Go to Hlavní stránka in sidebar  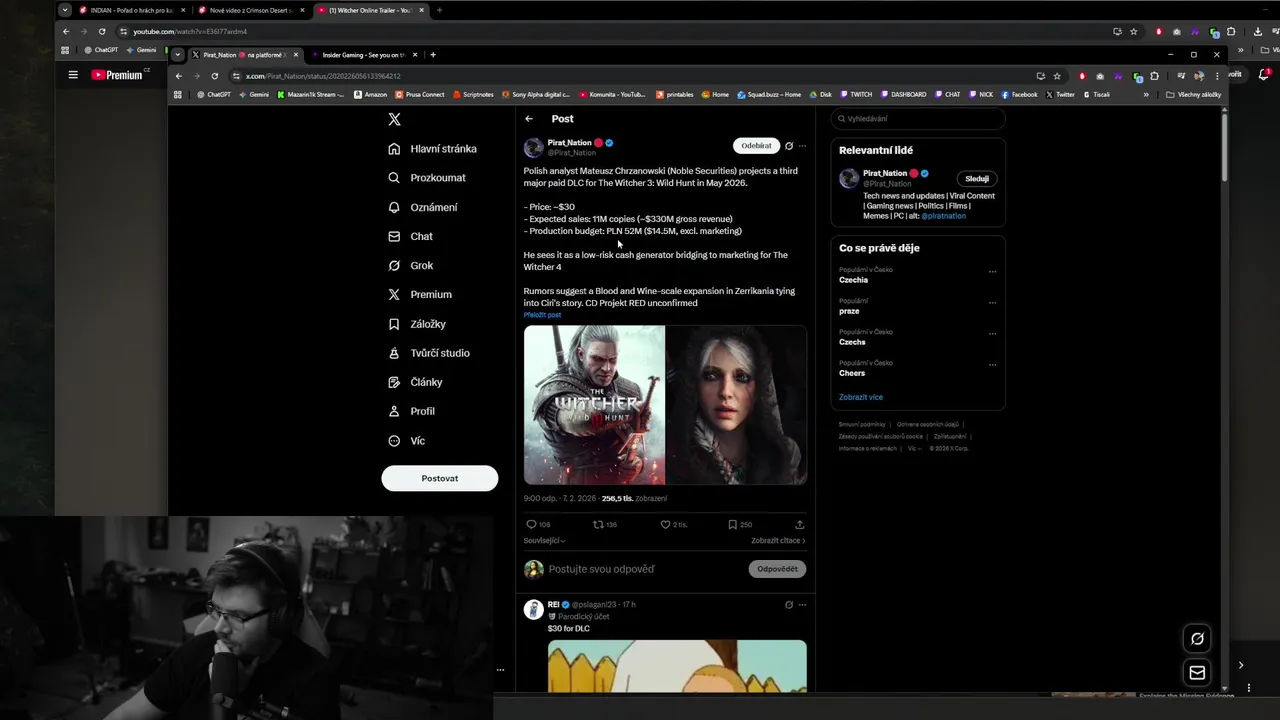point(432,149)
